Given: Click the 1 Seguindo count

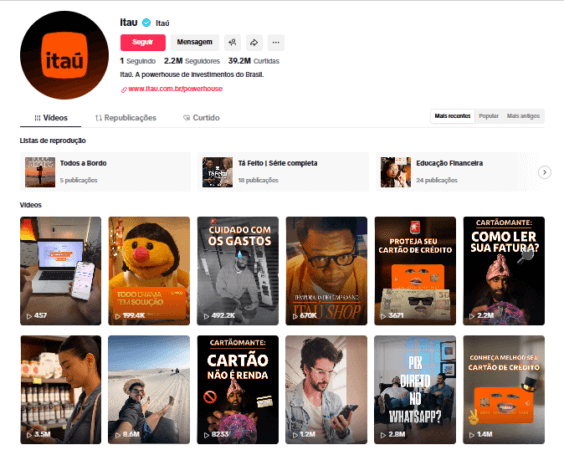Looking at the screenshot, I should click(x=138, y=61).
